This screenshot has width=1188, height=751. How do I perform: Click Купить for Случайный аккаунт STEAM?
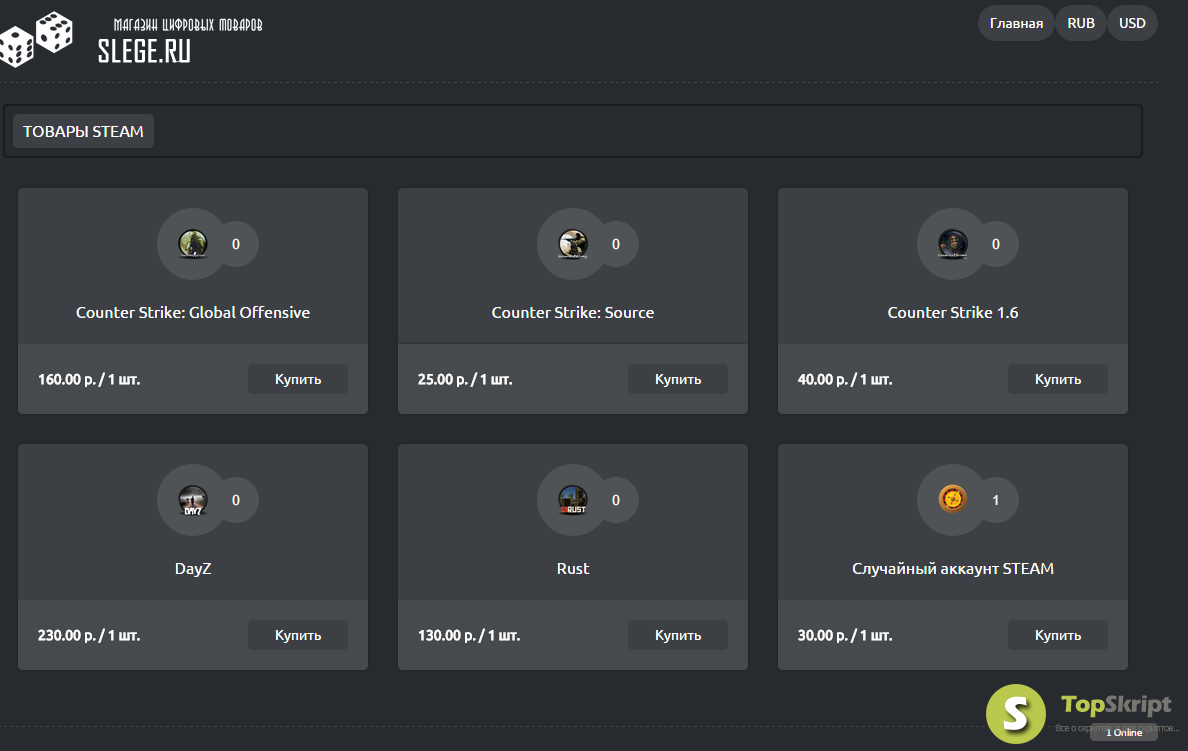(1058, 635)
